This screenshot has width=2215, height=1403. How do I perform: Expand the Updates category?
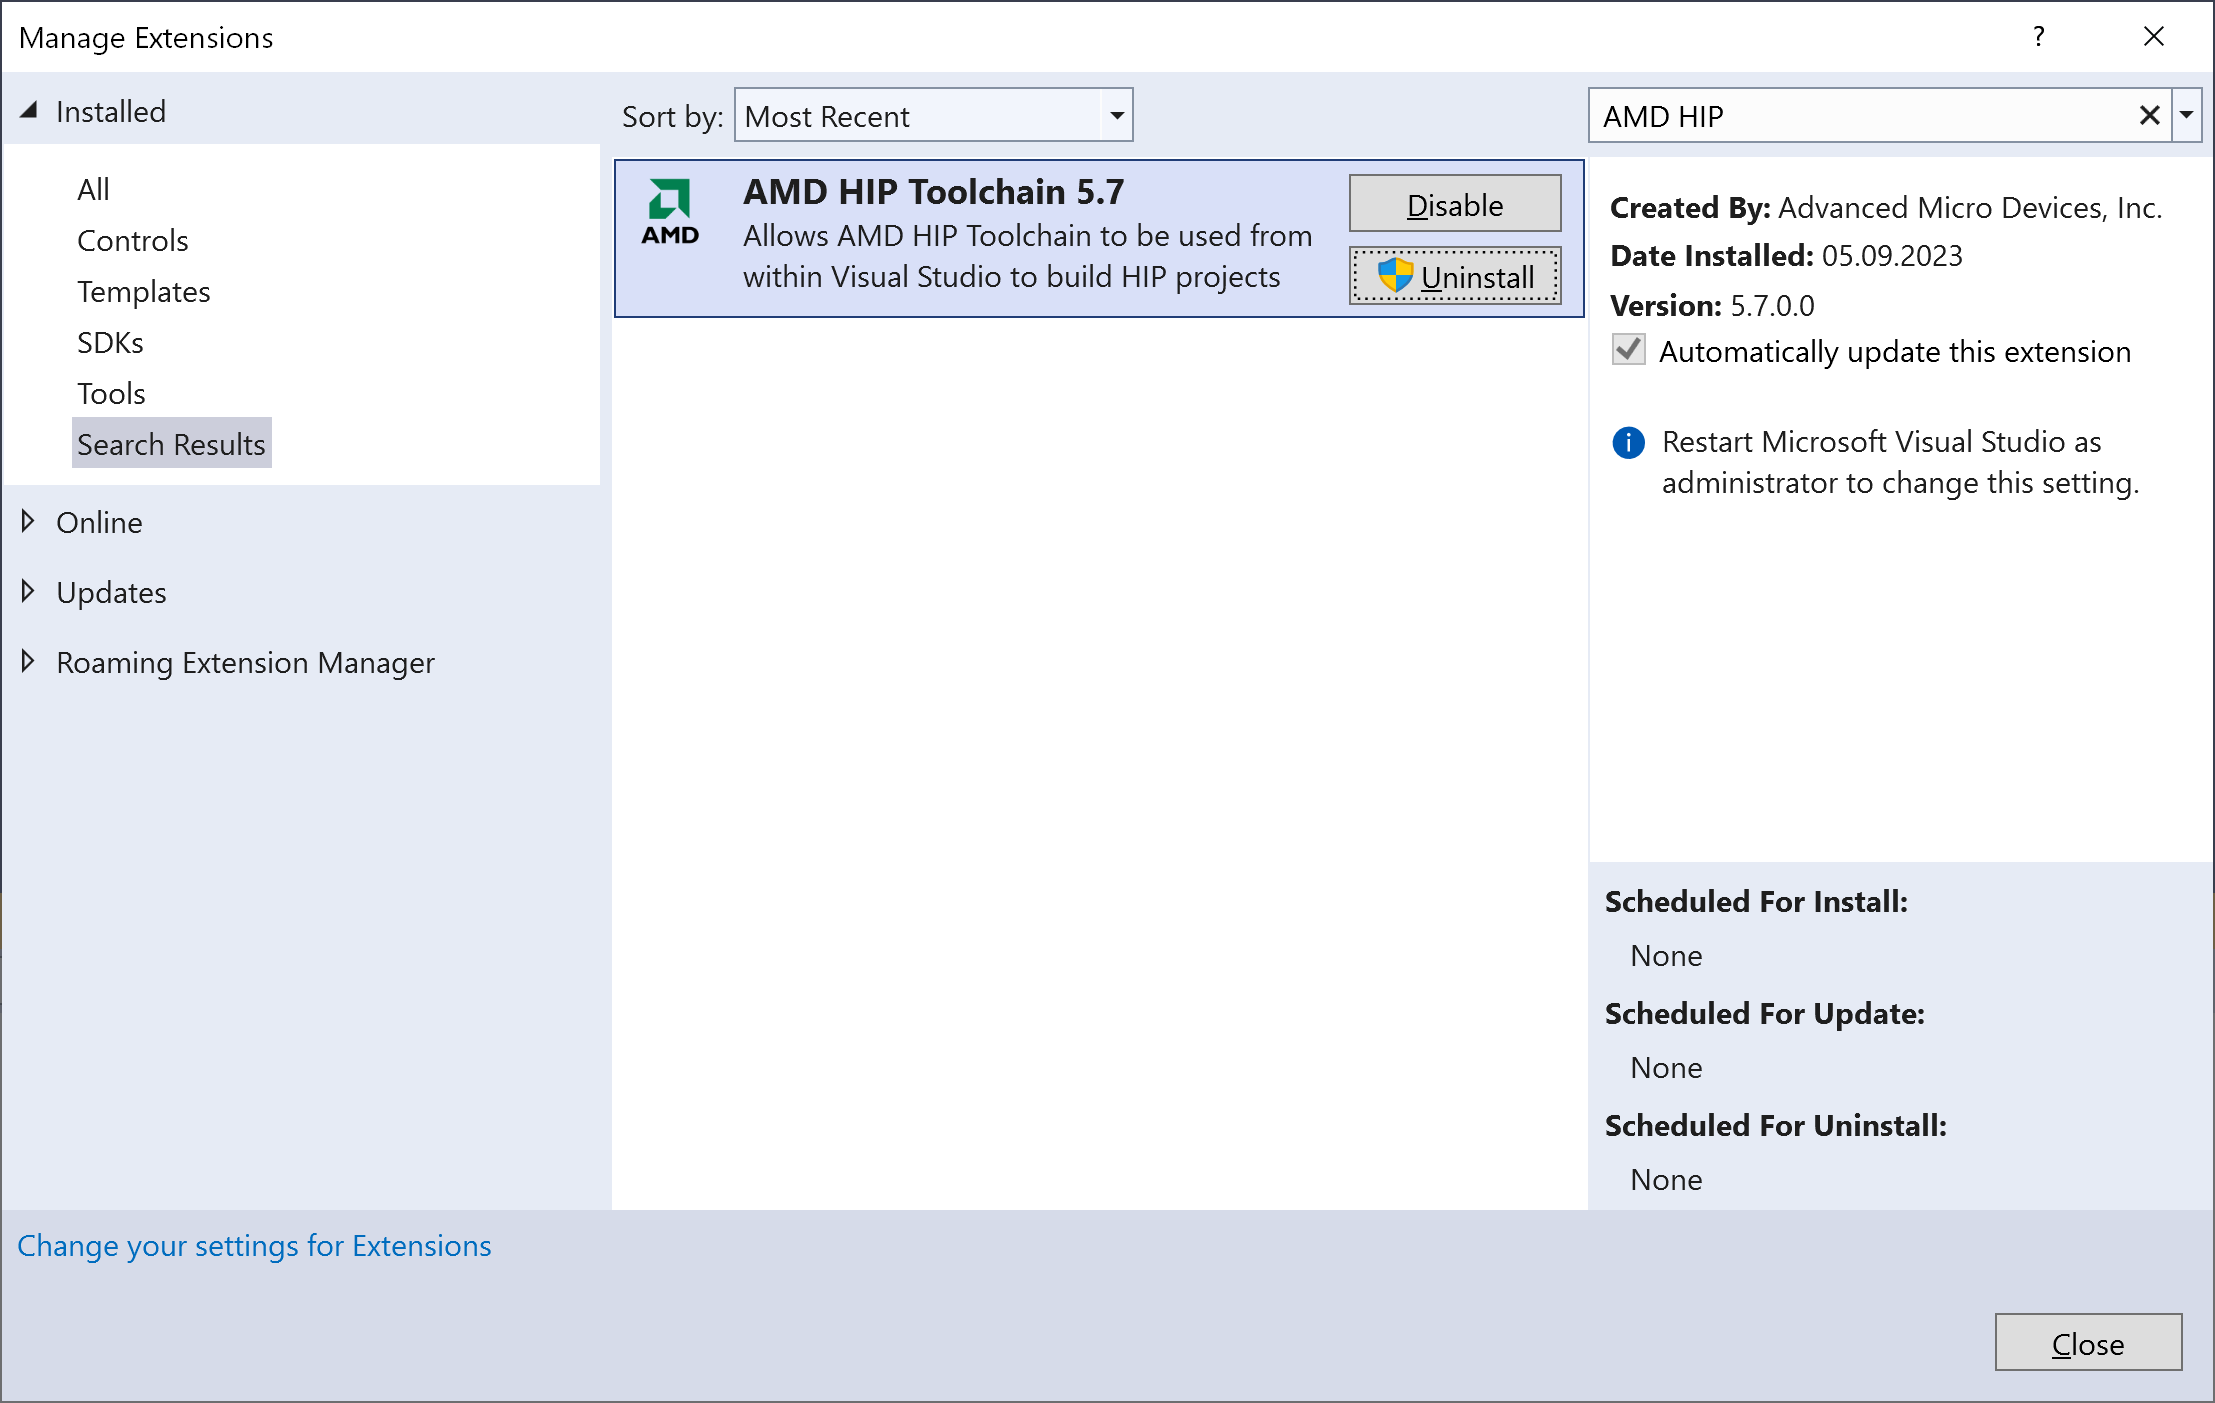pos(29,591)
